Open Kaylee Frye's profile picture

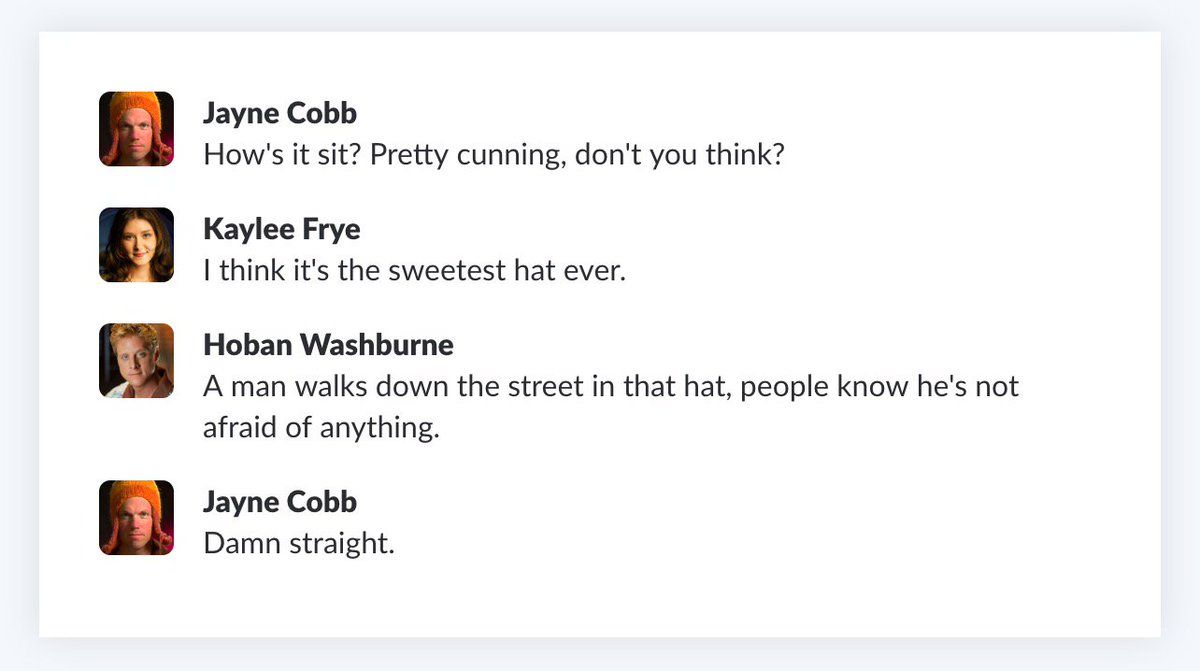[137, 245]
